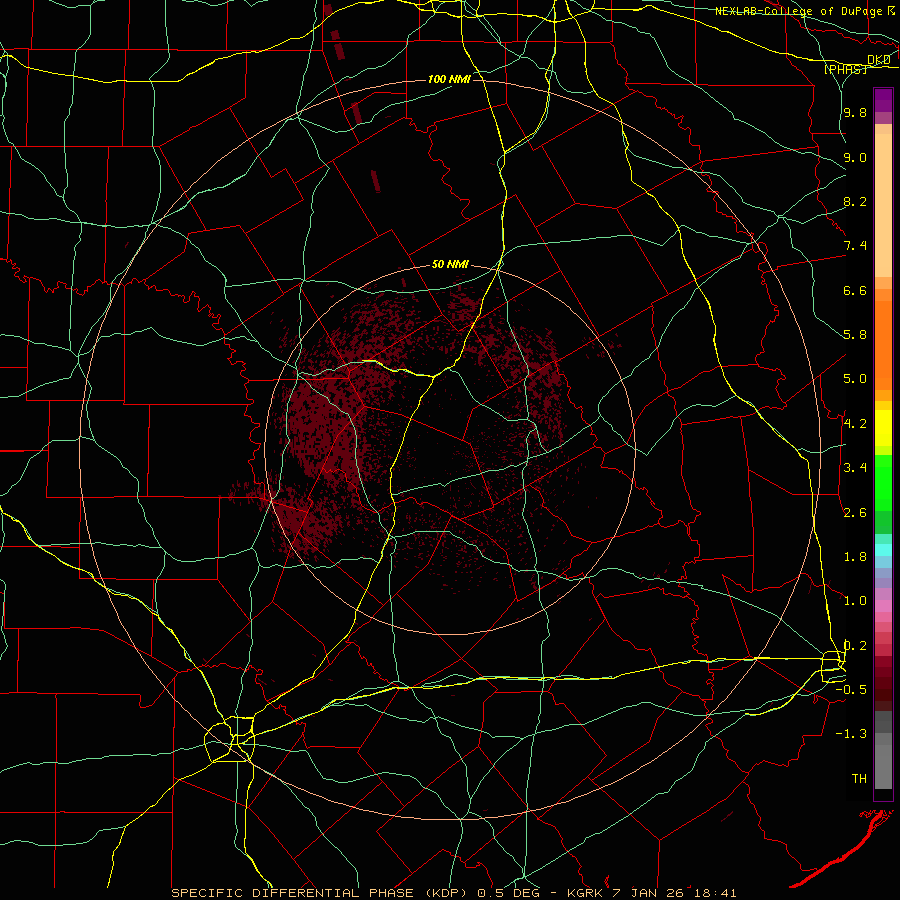Click the yellow color scale segment

(883, 428)
